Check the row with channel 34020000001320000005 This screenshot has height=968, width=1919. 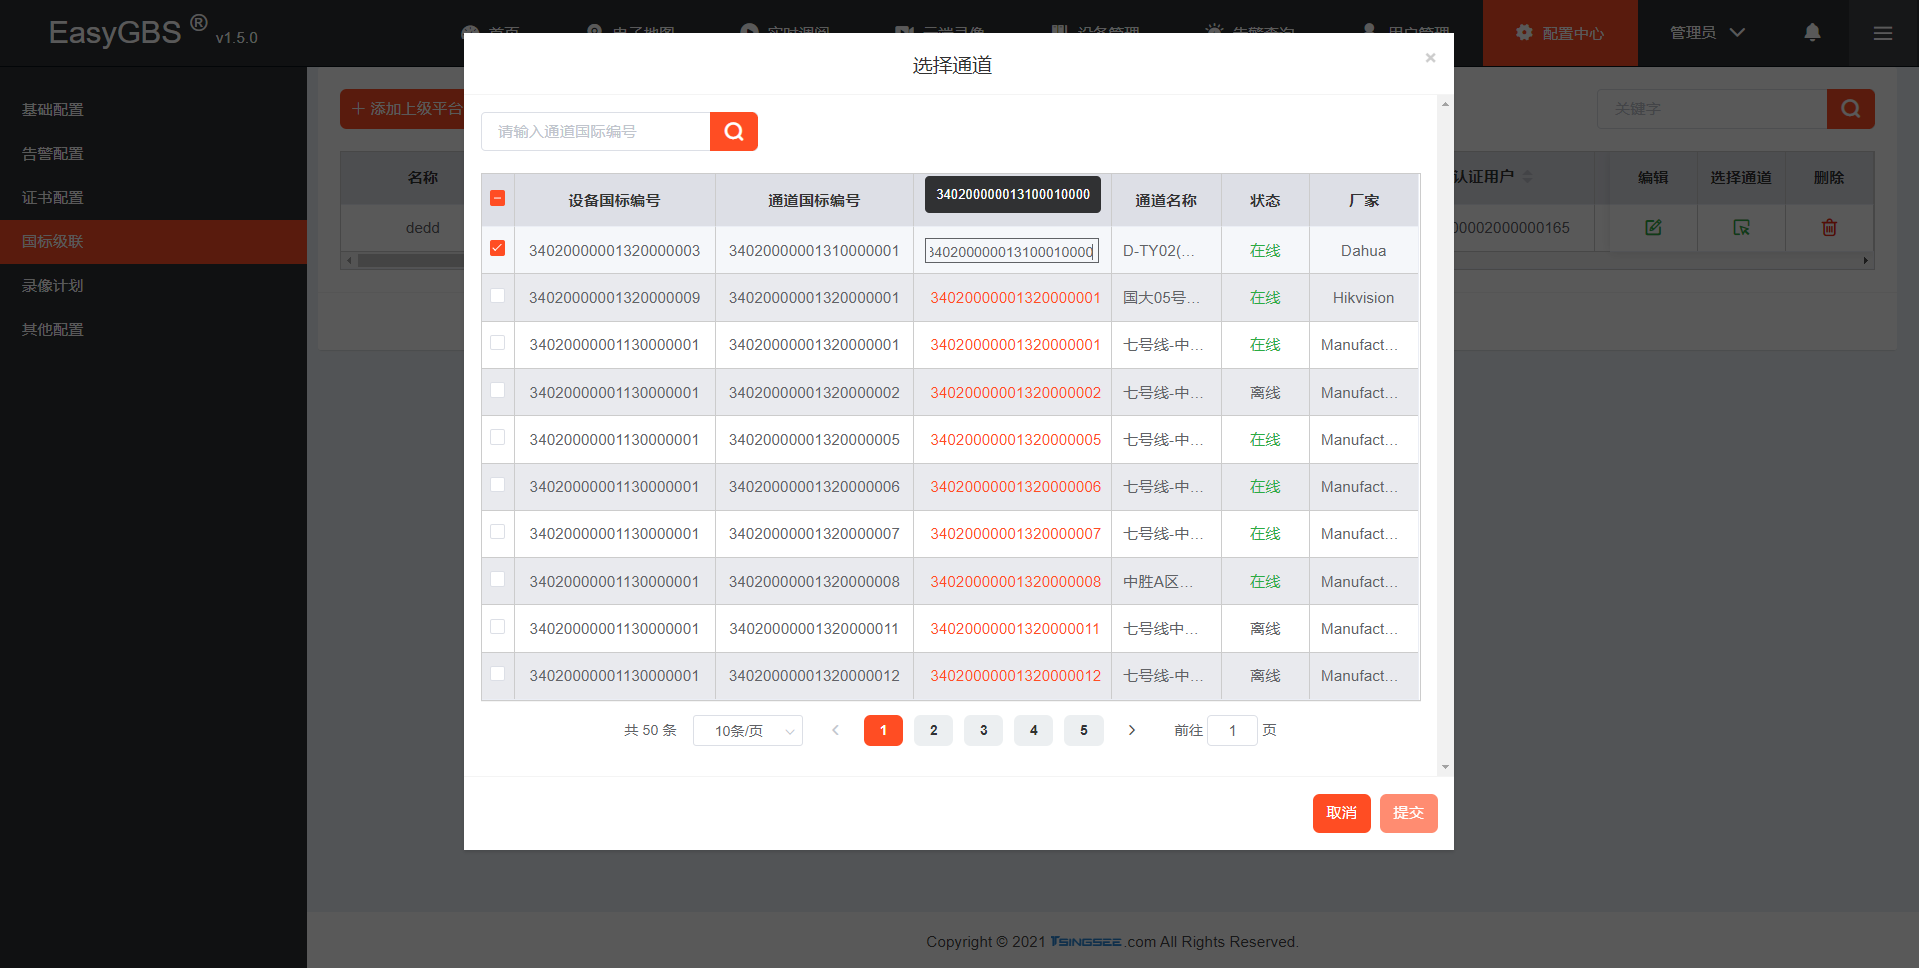[x=498, y=438]
